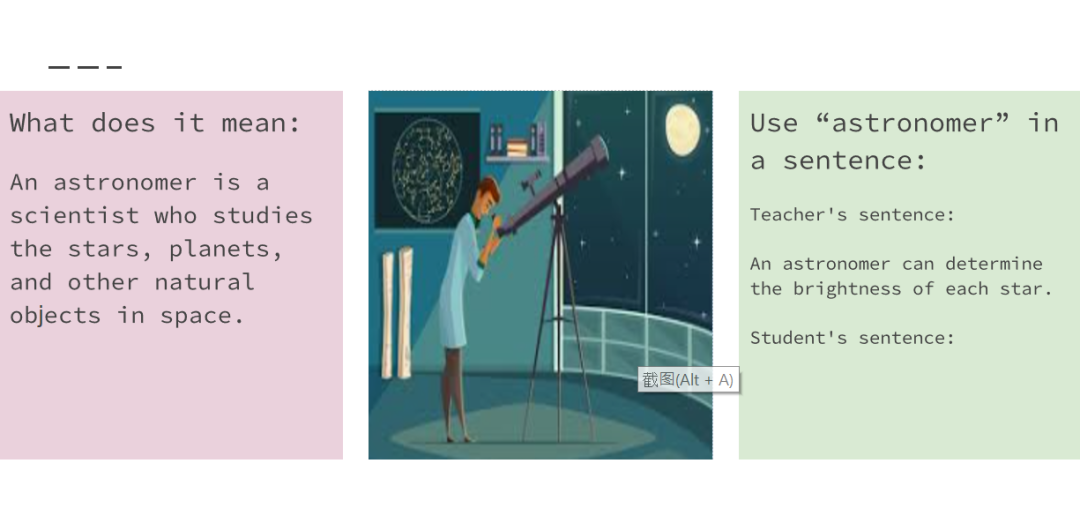Select the teacher's example sentence about brightness
Screen dimensions: 1080x523
(902, 276)
